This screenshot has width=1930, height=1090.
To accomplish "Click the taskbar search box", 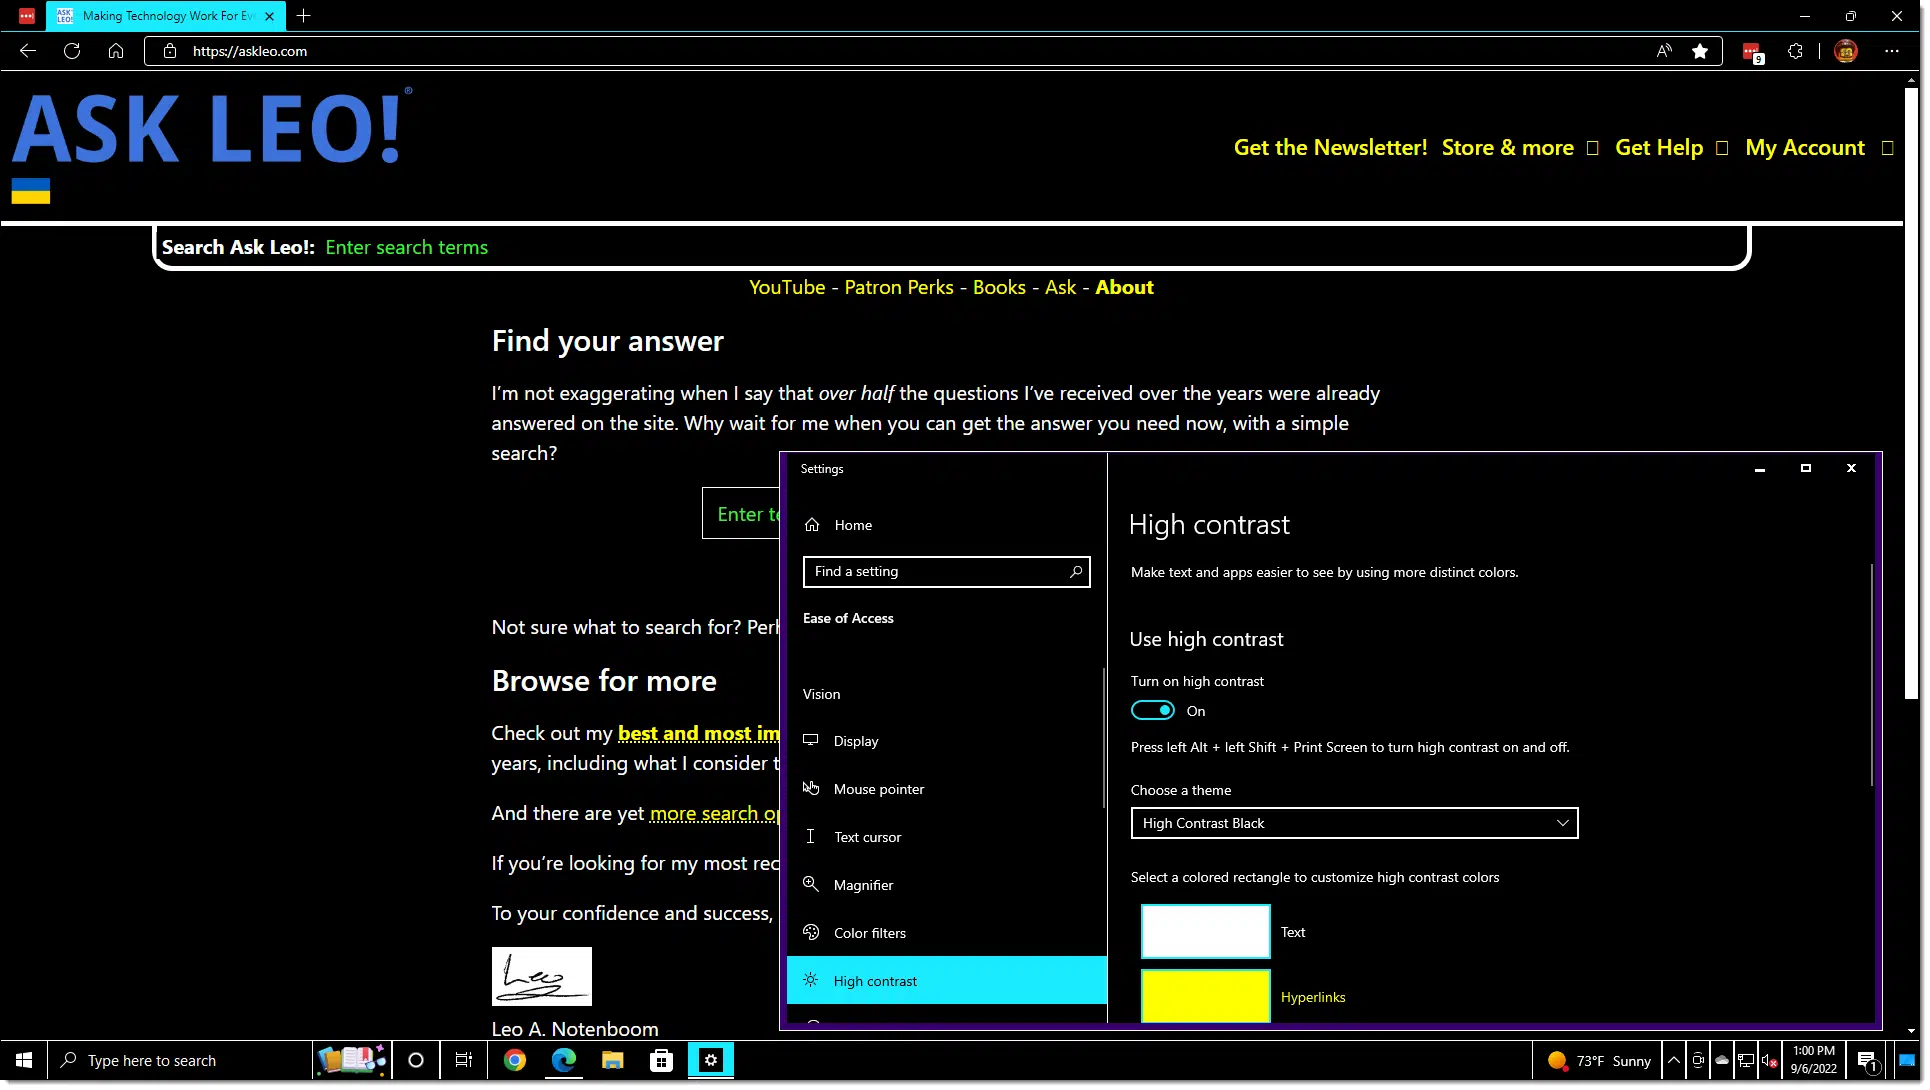I will point(180,1061).
